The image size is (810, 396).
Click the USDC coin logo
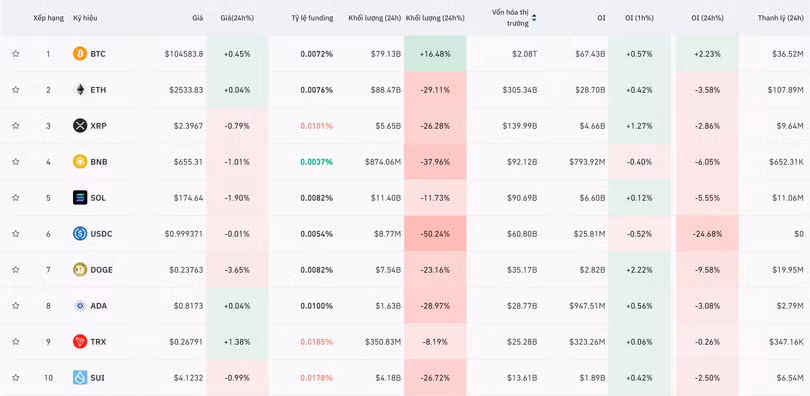click(x=80, y=233)
